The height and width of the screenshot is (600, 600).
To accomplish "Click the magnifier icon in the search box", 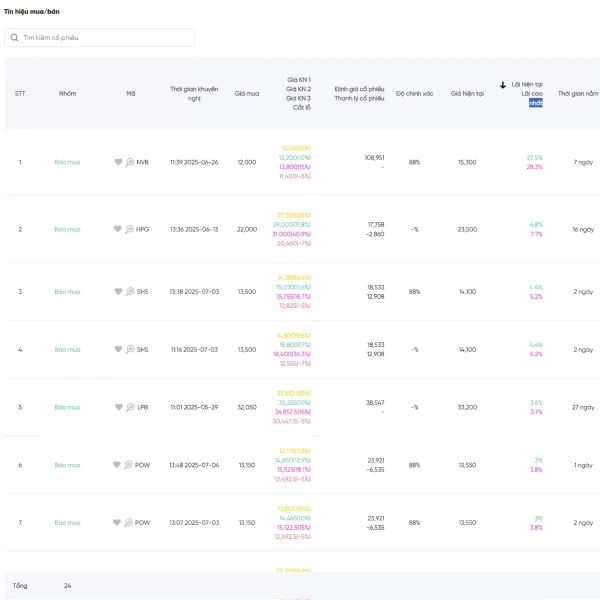I will click(x=14, y=38).
